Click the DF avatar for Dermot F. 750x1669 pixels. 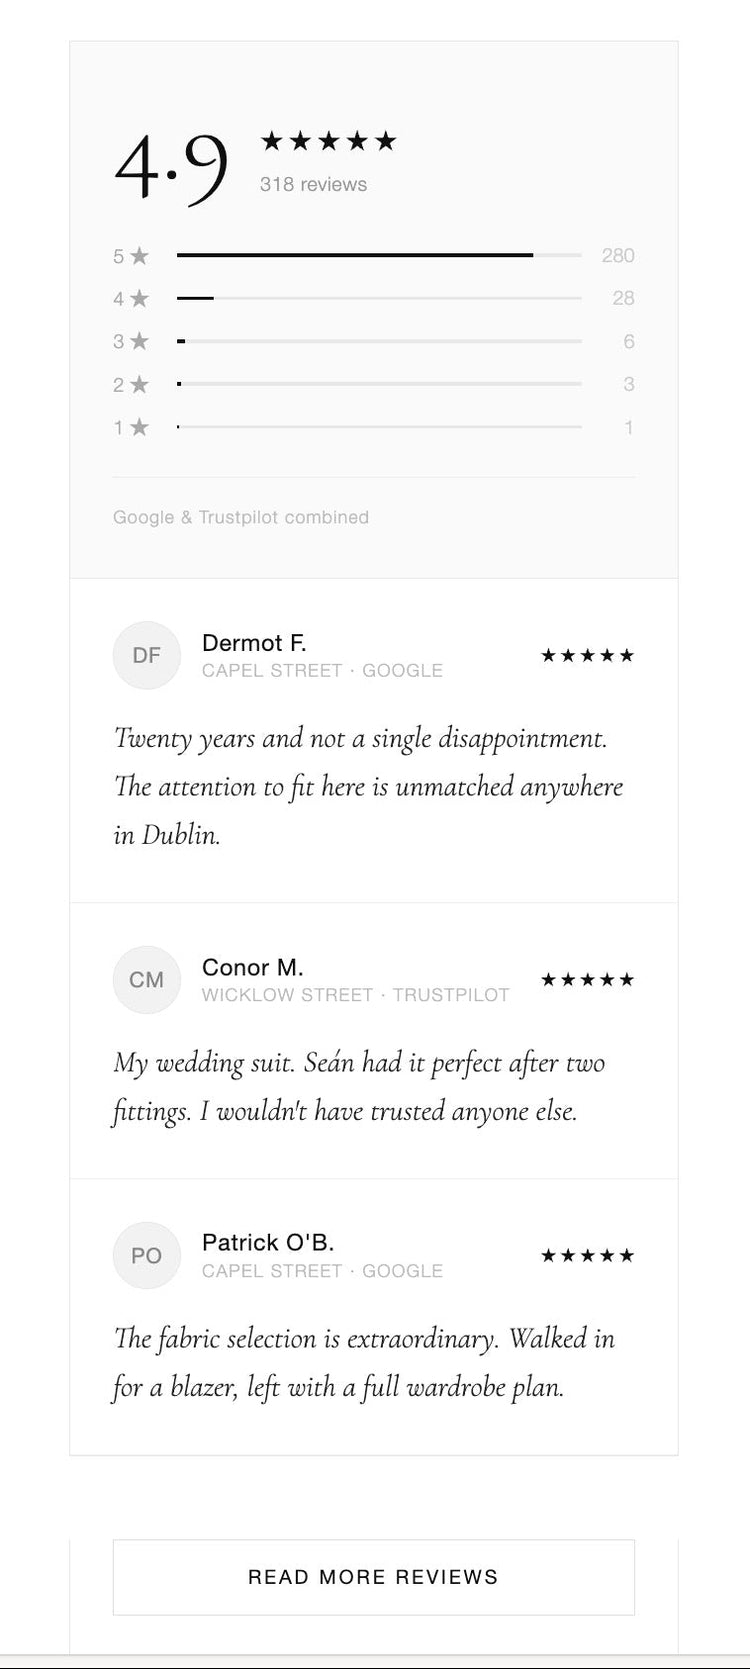tap(146, 655)
